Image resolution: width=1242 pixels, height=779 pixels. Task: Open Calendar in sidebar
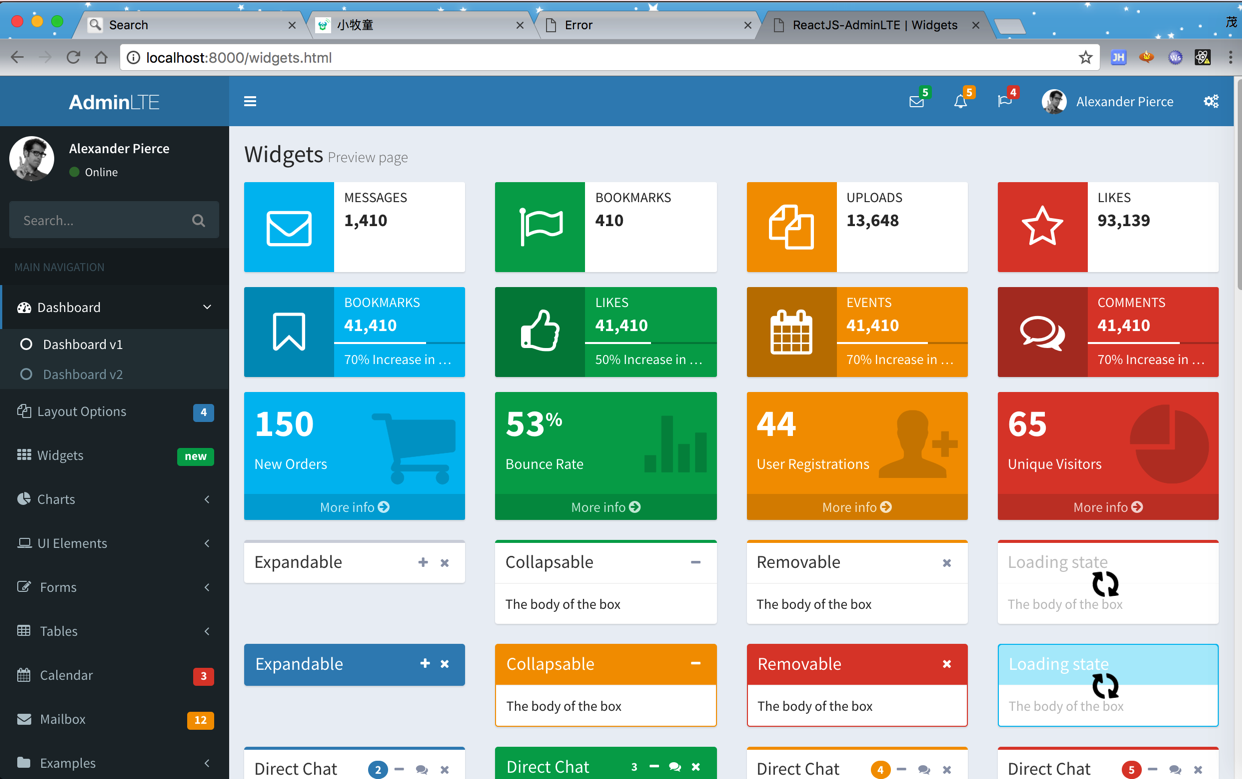click(x=114, y=675)
